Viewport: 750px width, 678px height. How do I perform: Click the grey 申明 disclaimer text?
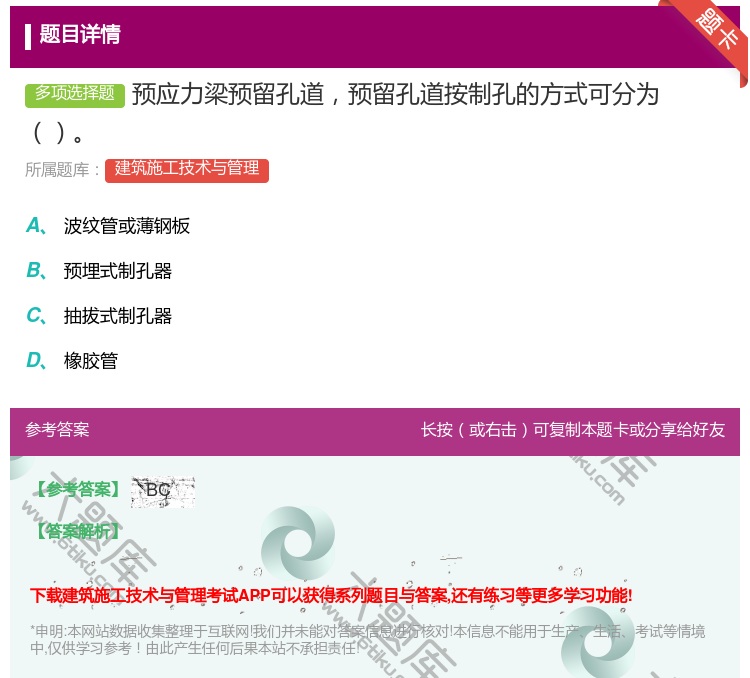click(x=367, y=639)
